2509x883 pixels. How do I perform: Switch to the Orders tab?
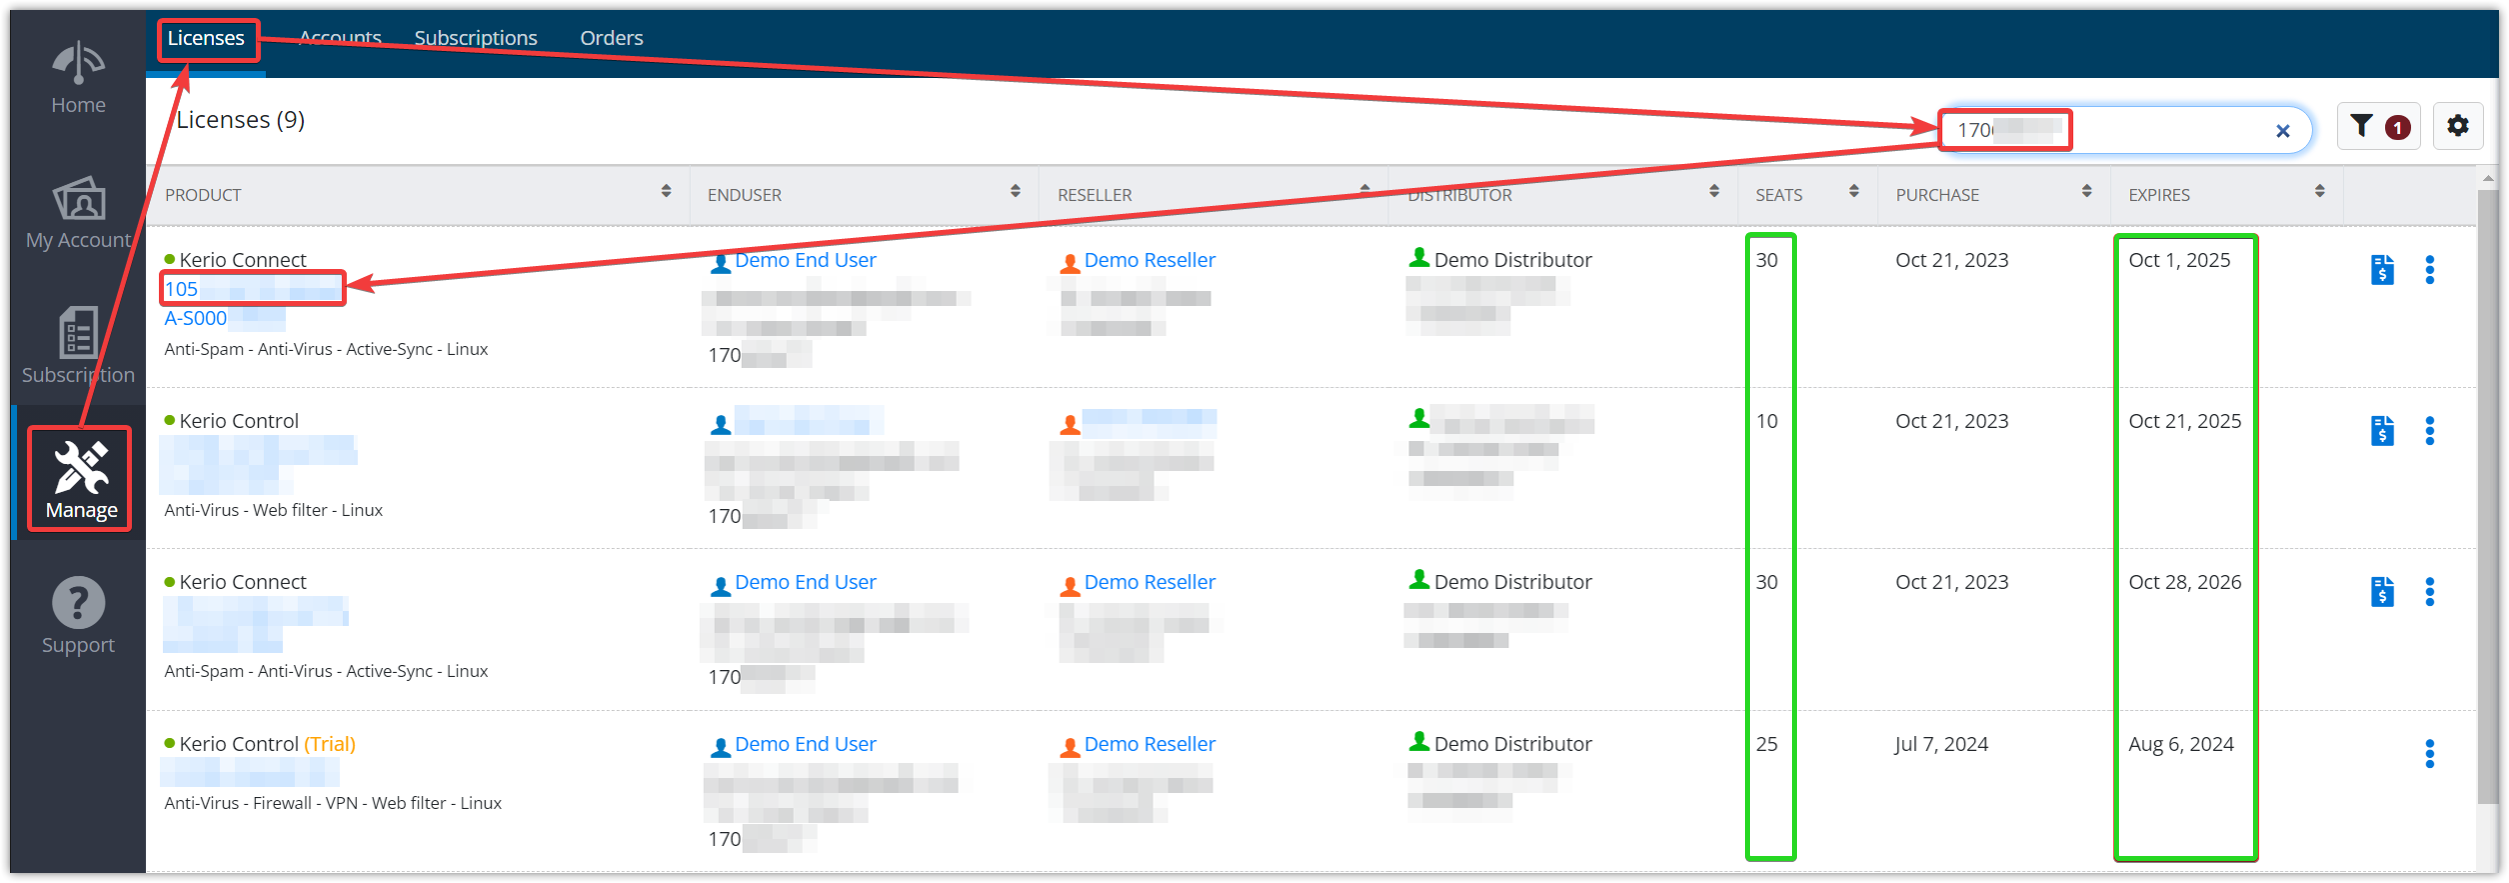[612, 38]
